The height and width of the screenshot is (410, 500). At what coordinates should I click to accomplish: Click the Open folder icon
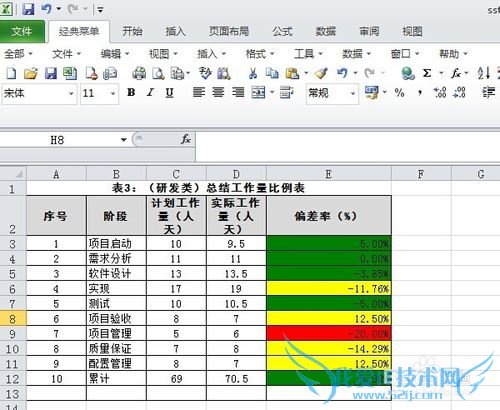pyautogui.click(x=31, y=73)
